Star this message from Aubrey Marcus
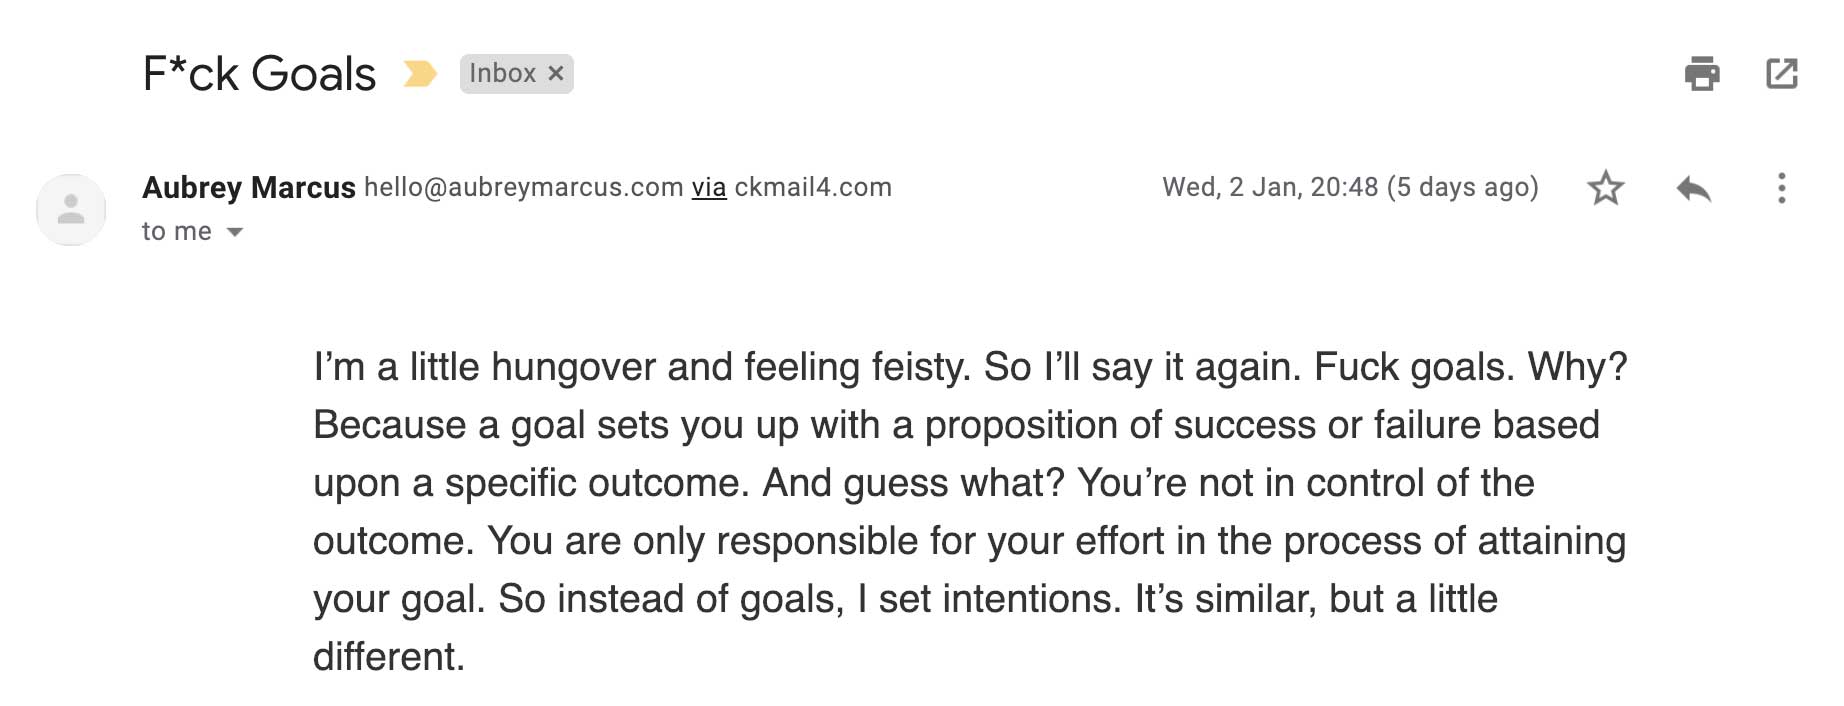Screen dimensions: 1844x706 [x=1605, y=188]
